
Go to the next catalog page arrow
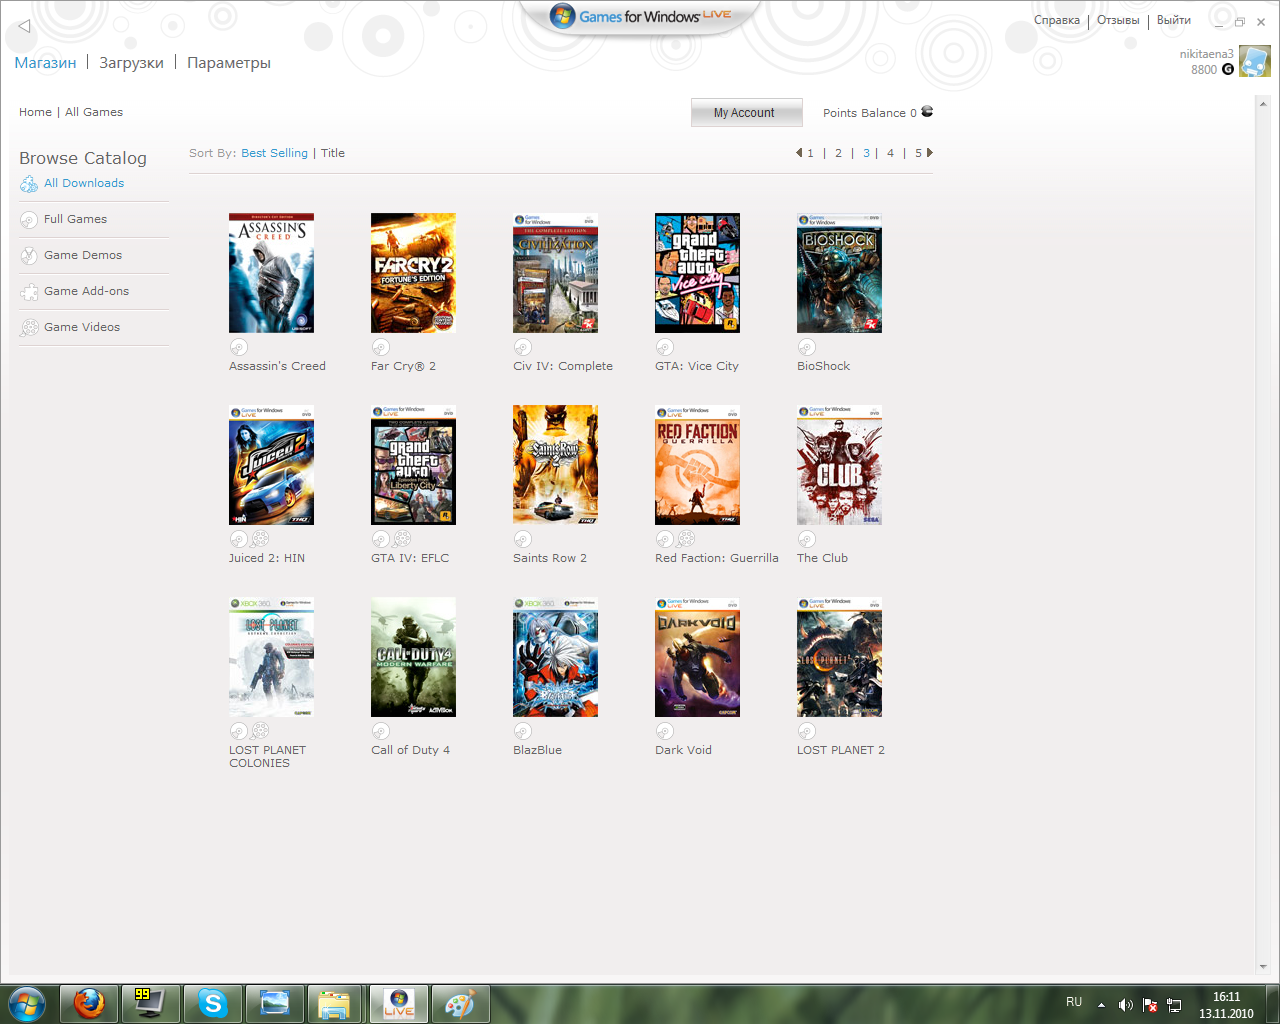(930, 153)
